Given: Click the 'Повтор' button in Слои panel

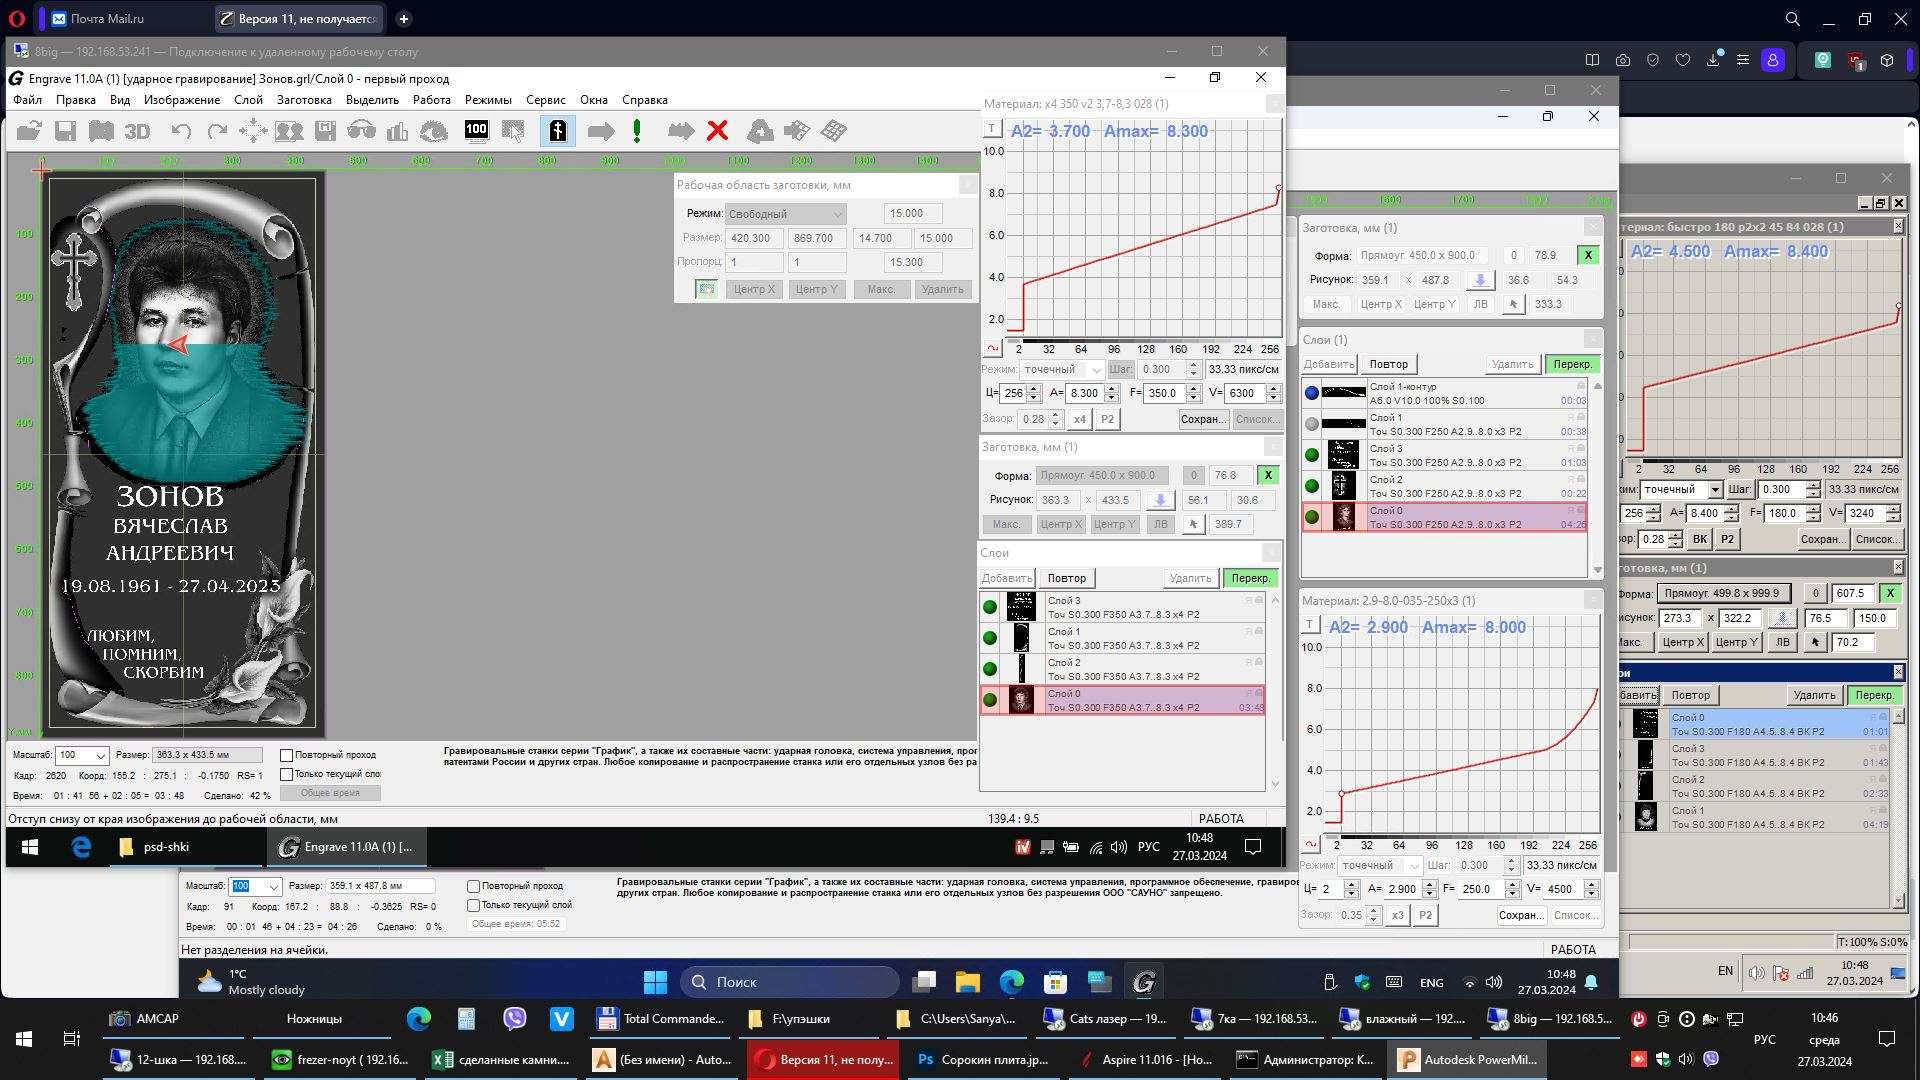Looking at the screenshot, I should (x=1066, y=578).
